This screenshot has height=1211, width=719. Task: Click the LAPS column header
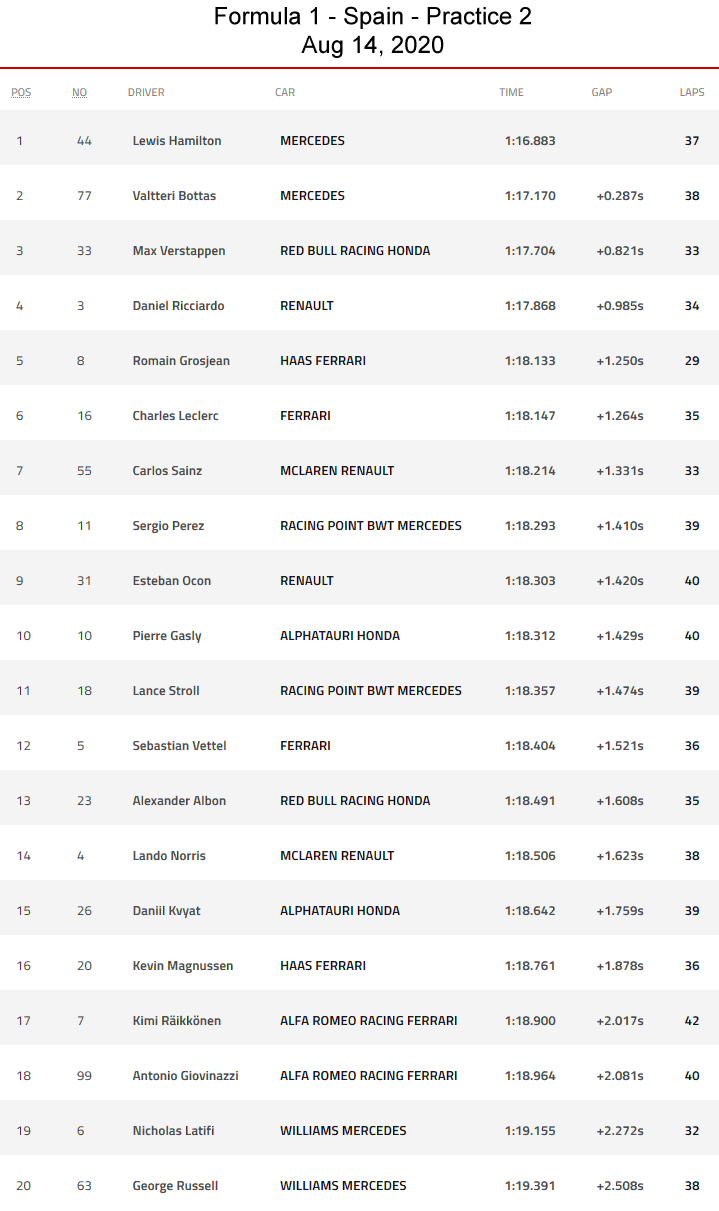tap(692, 92)
